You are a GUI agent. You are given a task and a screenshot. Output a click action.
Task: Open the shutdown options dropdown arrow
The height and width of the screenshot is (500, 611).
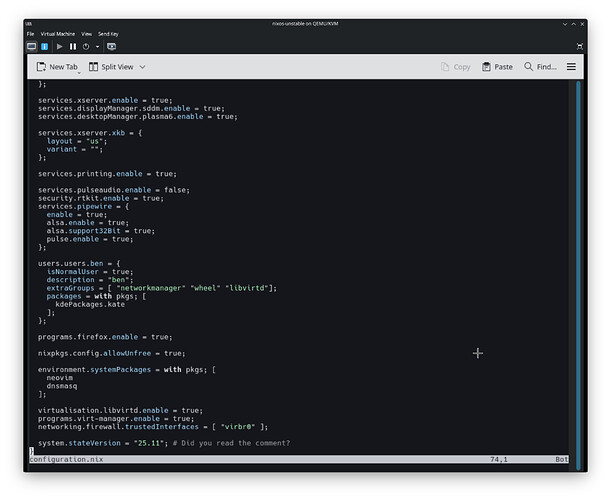point(97,47)
